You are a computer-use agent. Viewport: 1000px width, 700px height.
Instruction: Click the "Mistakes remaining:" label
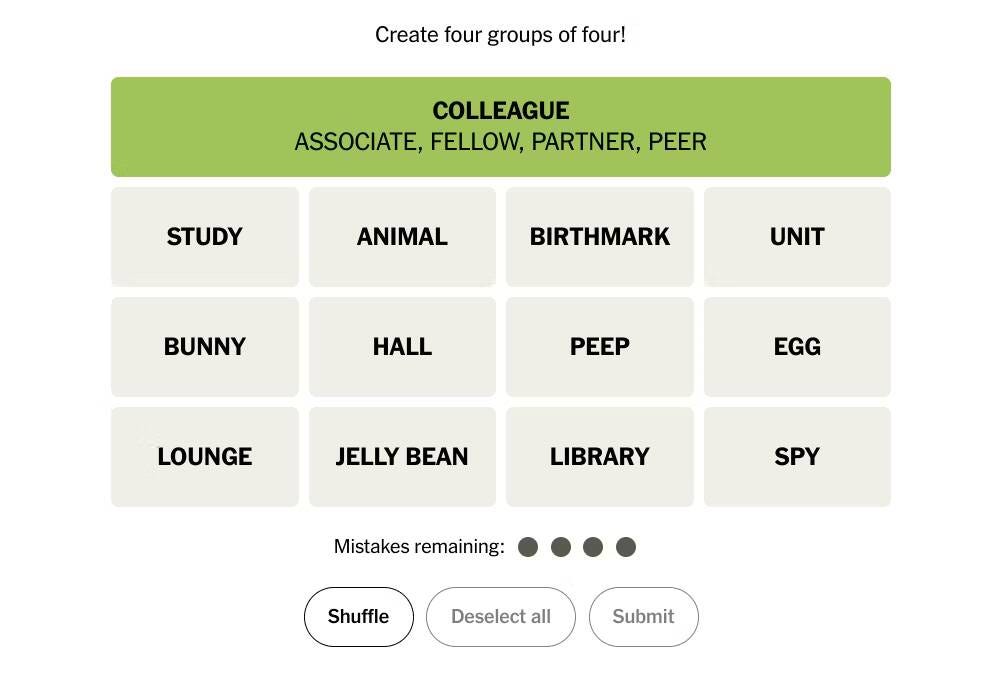click(419, 547)
